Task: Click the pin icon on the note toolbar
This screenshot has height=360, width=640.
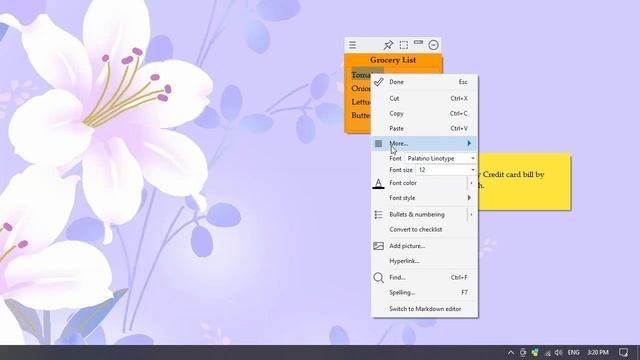Action: (x=388, y=45)
